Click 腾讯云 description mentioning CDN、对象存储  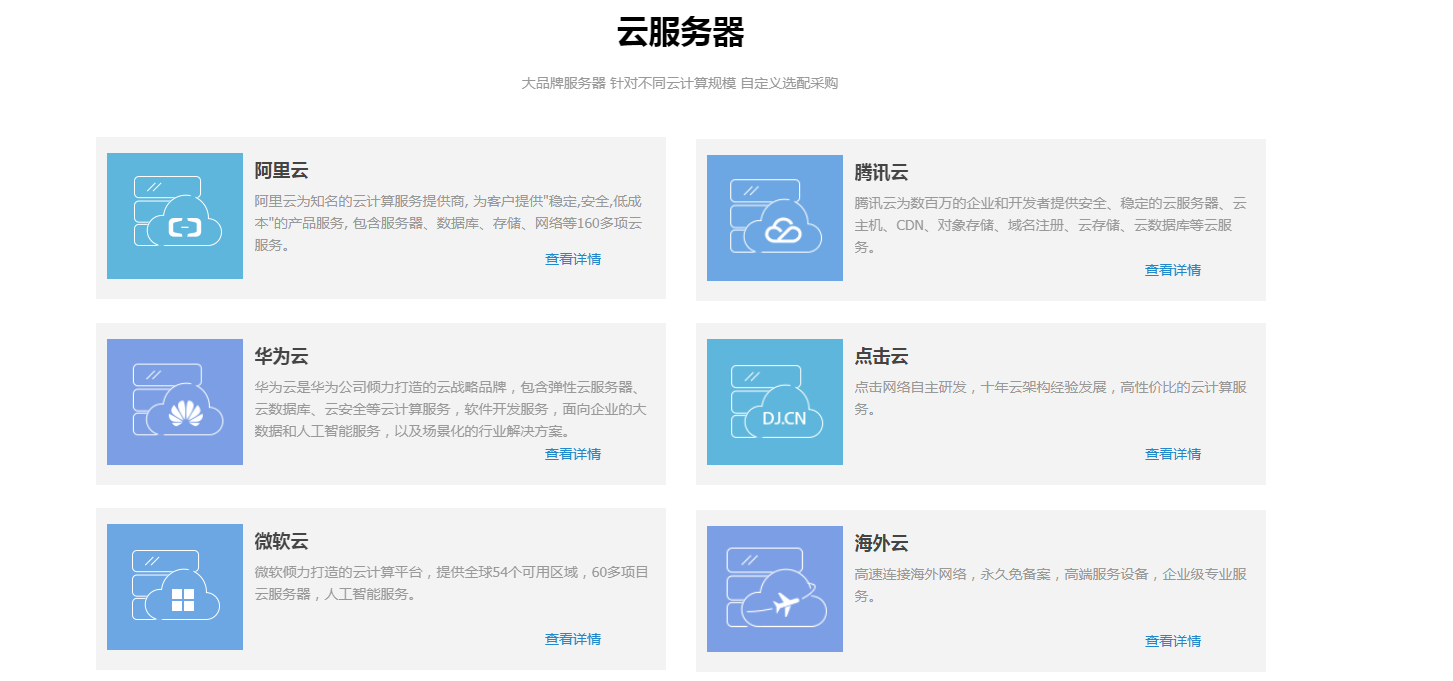1050,225
